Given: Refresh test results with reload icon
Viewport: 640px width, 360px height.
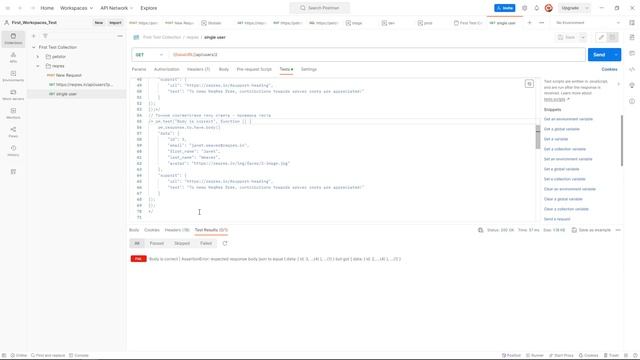Looking at the screenshot, I should [x=224, y=243].
